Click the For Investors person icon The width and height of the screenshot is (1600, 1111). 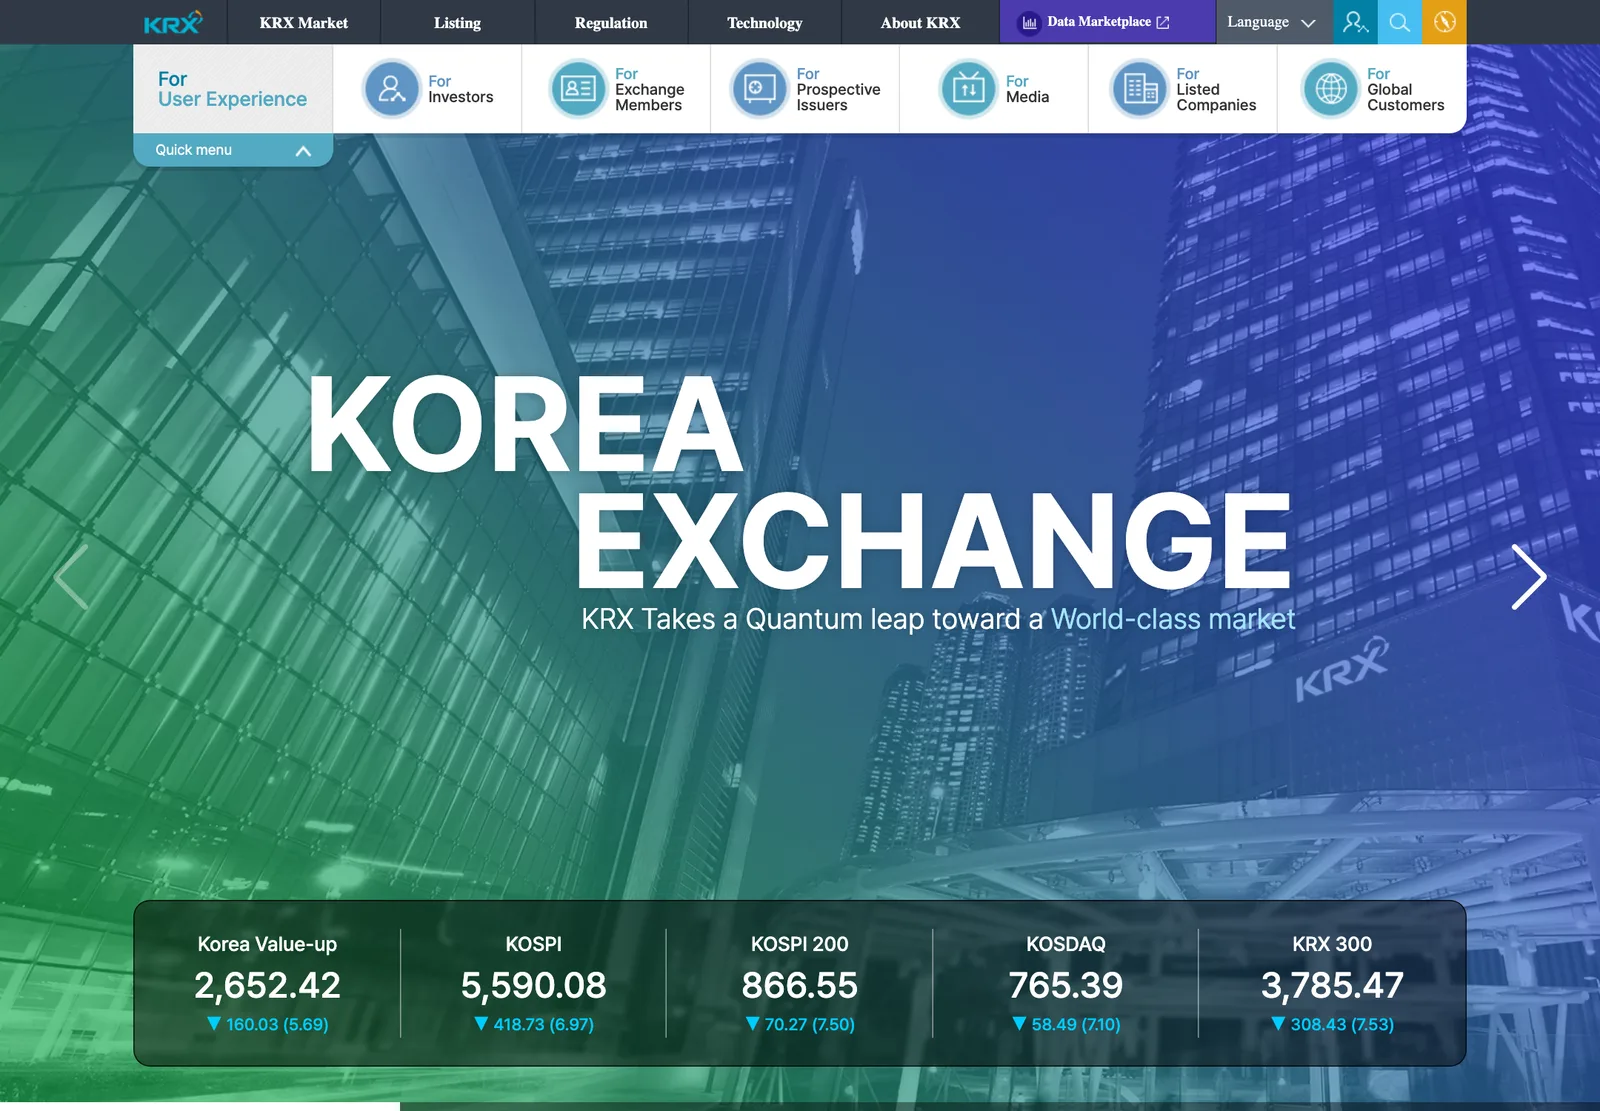(391, 89)
